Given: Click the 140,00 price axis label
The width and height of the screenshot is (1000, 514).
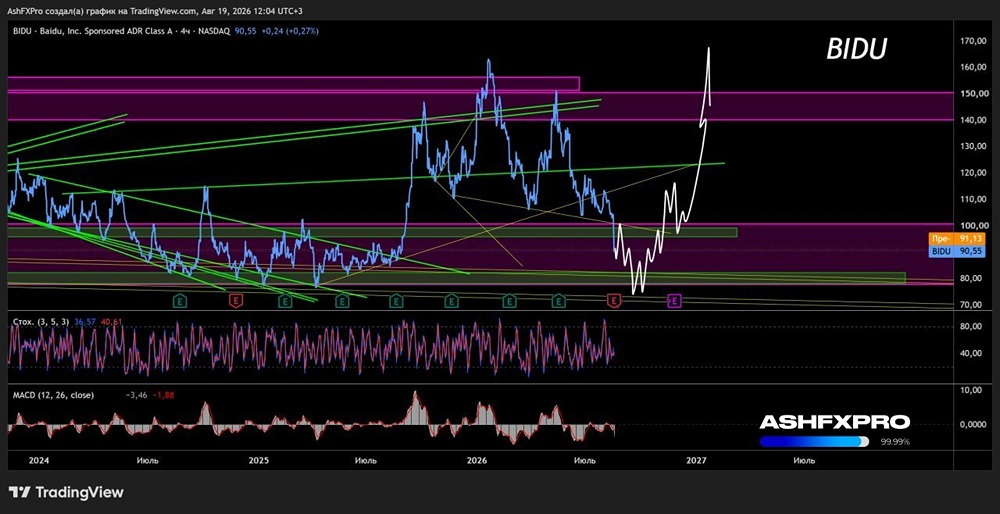Looking at the screenshot, I should [973, 120].
